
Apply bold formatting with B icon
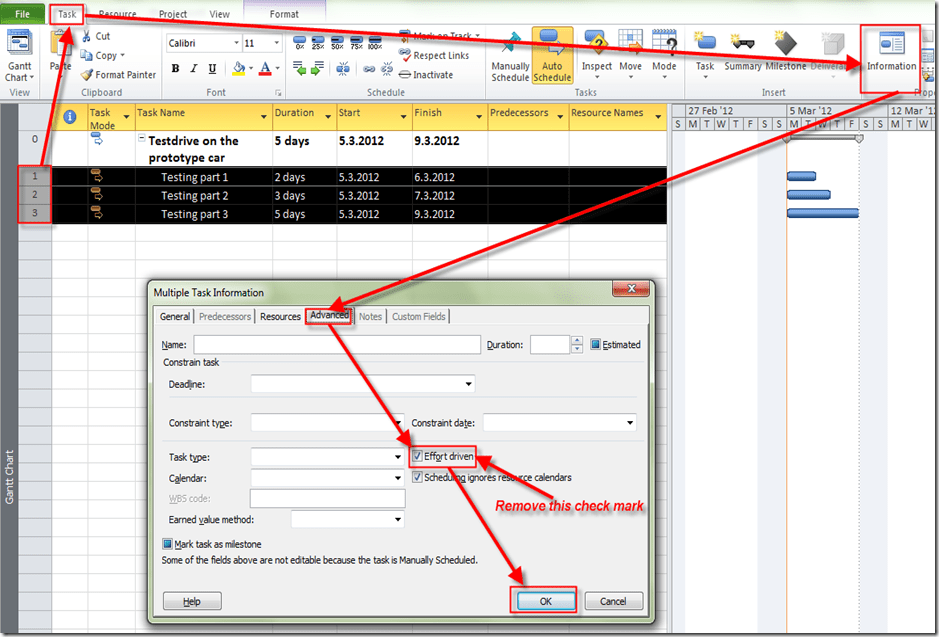pos(176,69)
